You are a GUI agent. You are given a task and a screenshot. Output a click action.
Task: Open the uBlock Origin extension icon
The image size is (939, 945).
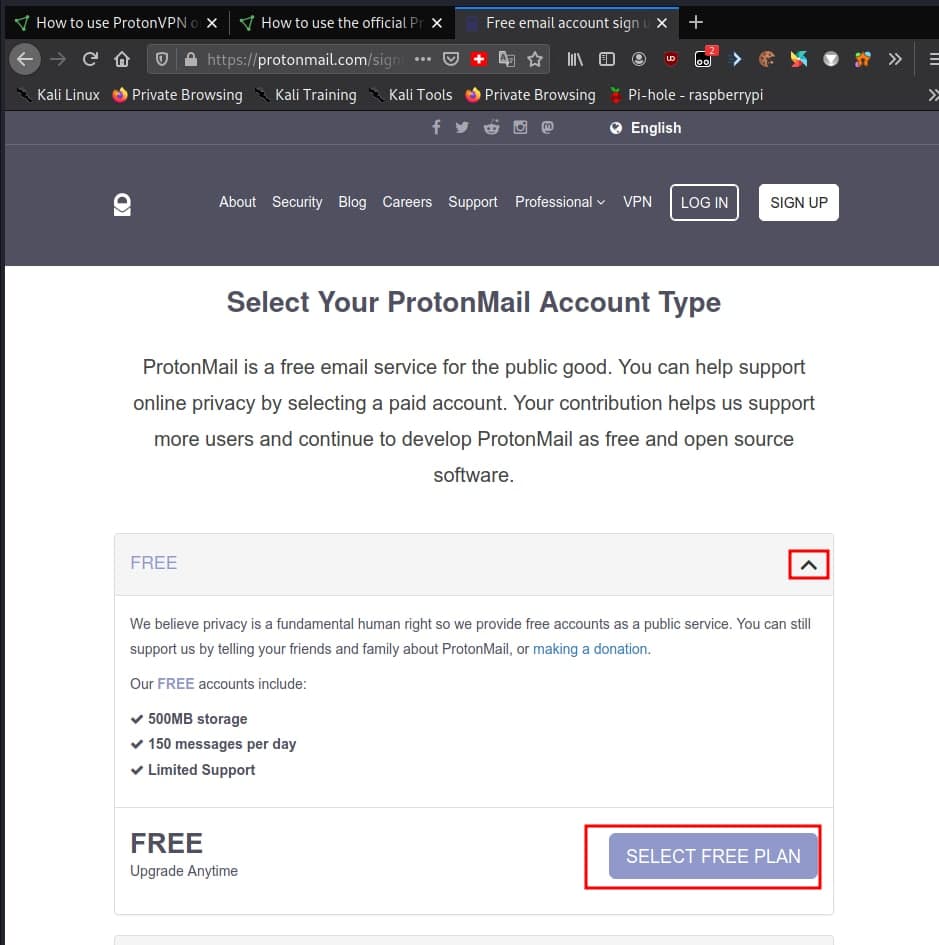pos(670,59)
